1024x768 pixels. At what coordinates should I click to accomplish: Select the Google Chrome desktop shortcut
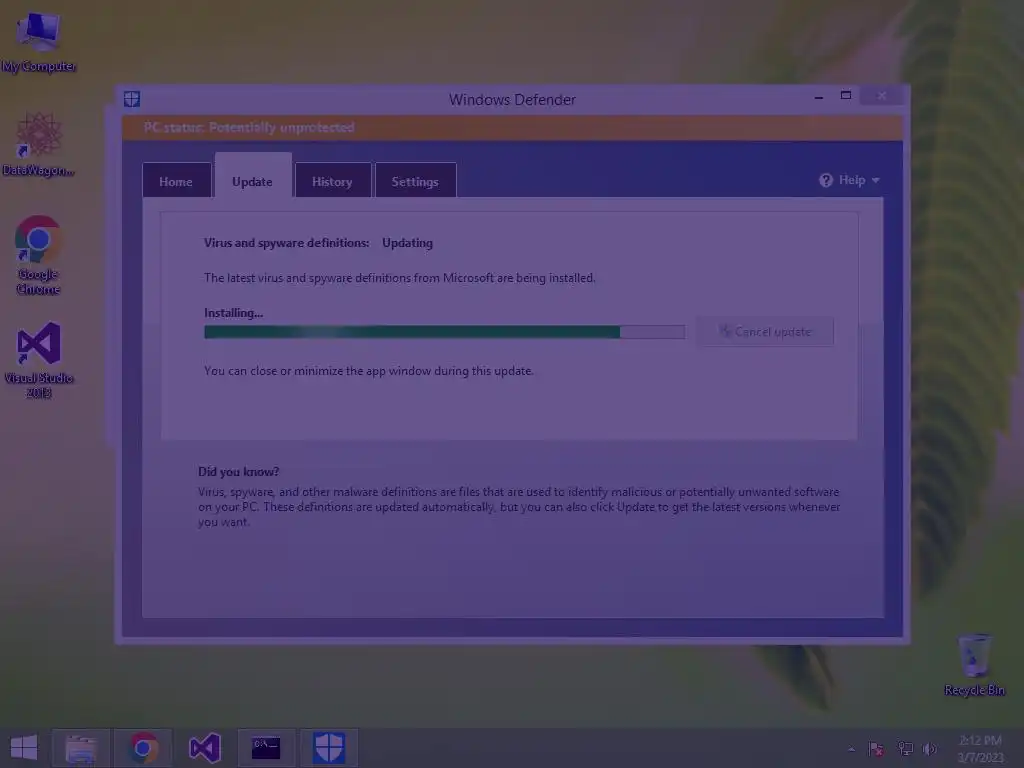39,255
